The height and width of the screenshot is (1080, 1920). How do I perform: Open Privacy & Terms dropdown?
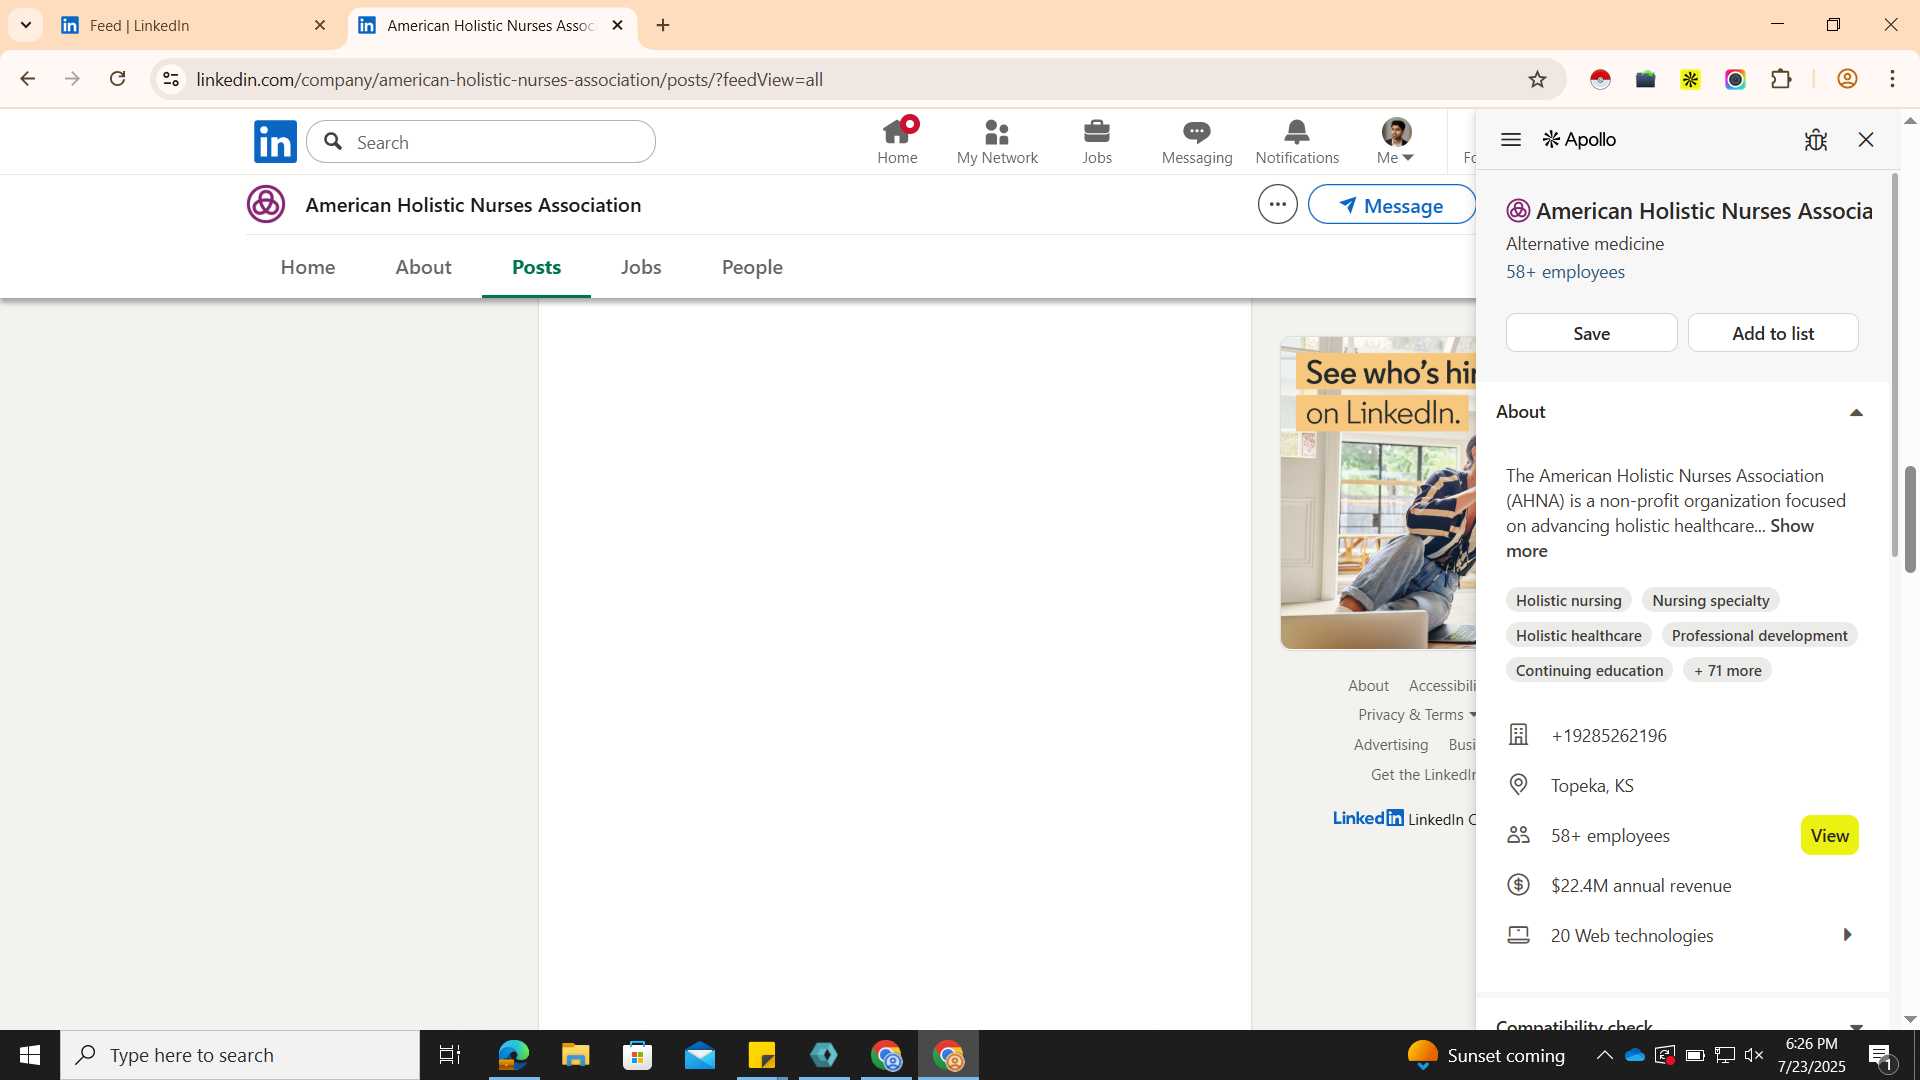(1417, 715)
